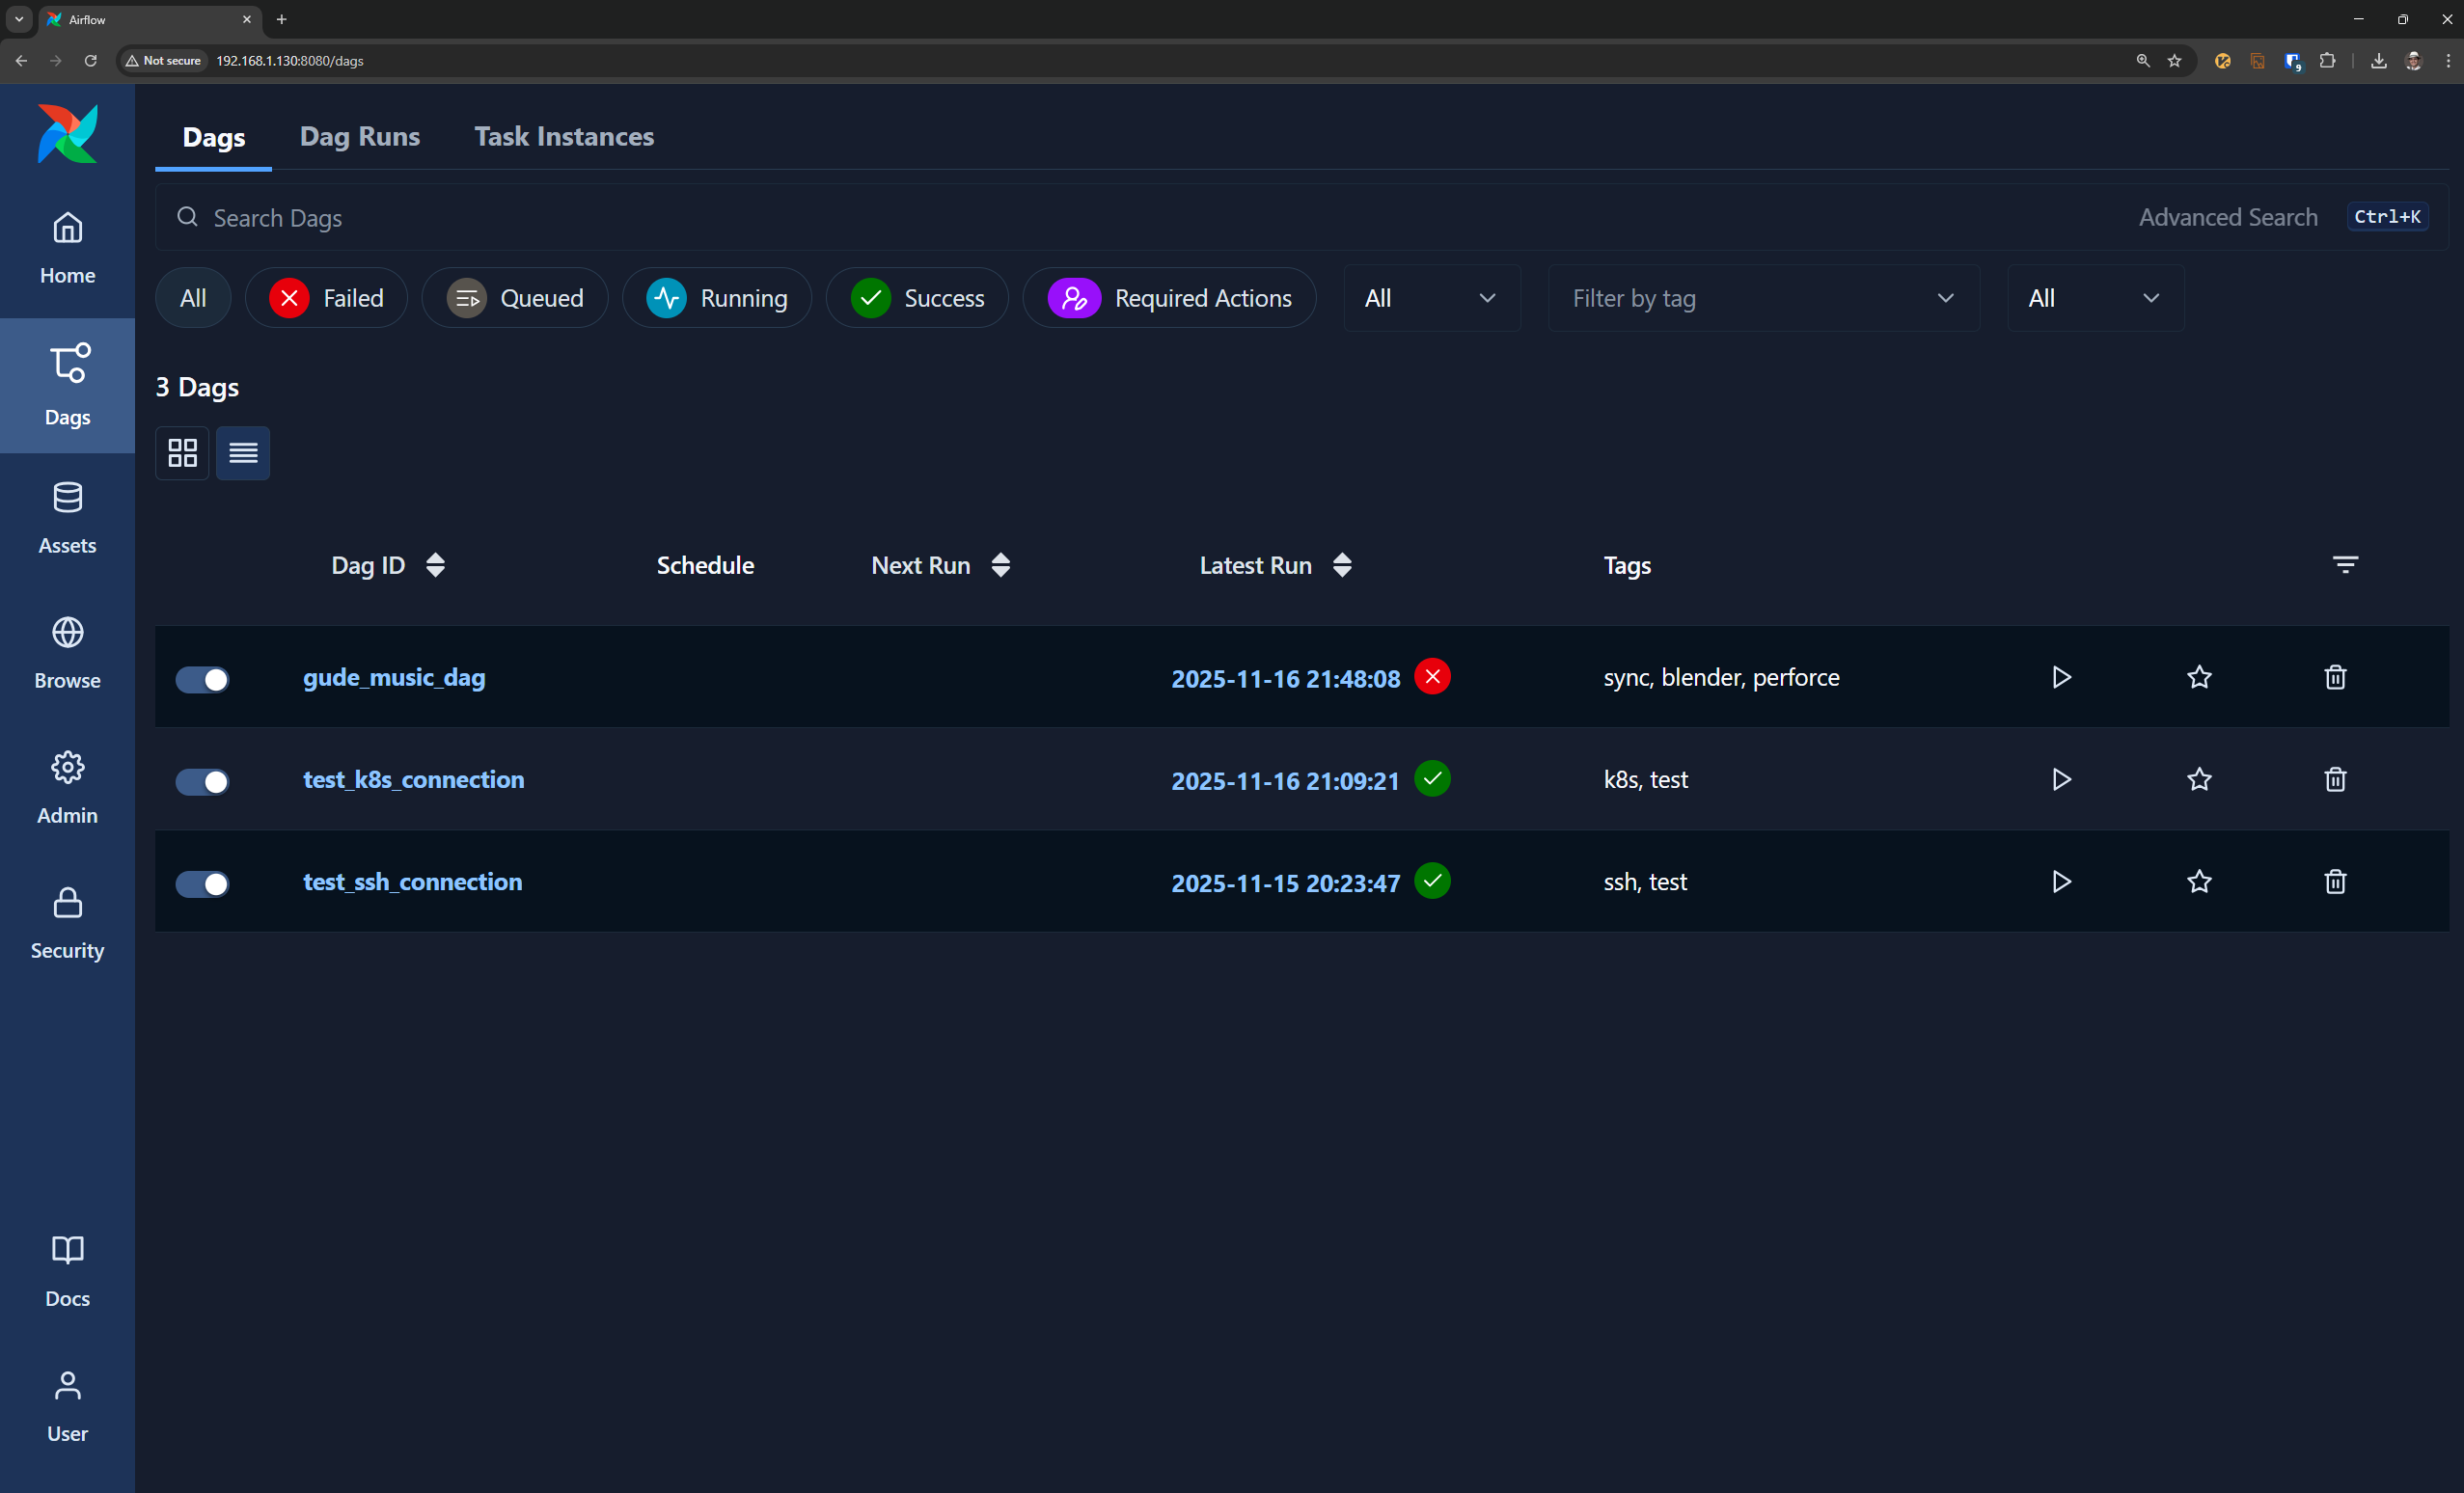Expand the rightmost All dropdown
This screenshot has height=1493, width=2464.
tap(2094, 298)
